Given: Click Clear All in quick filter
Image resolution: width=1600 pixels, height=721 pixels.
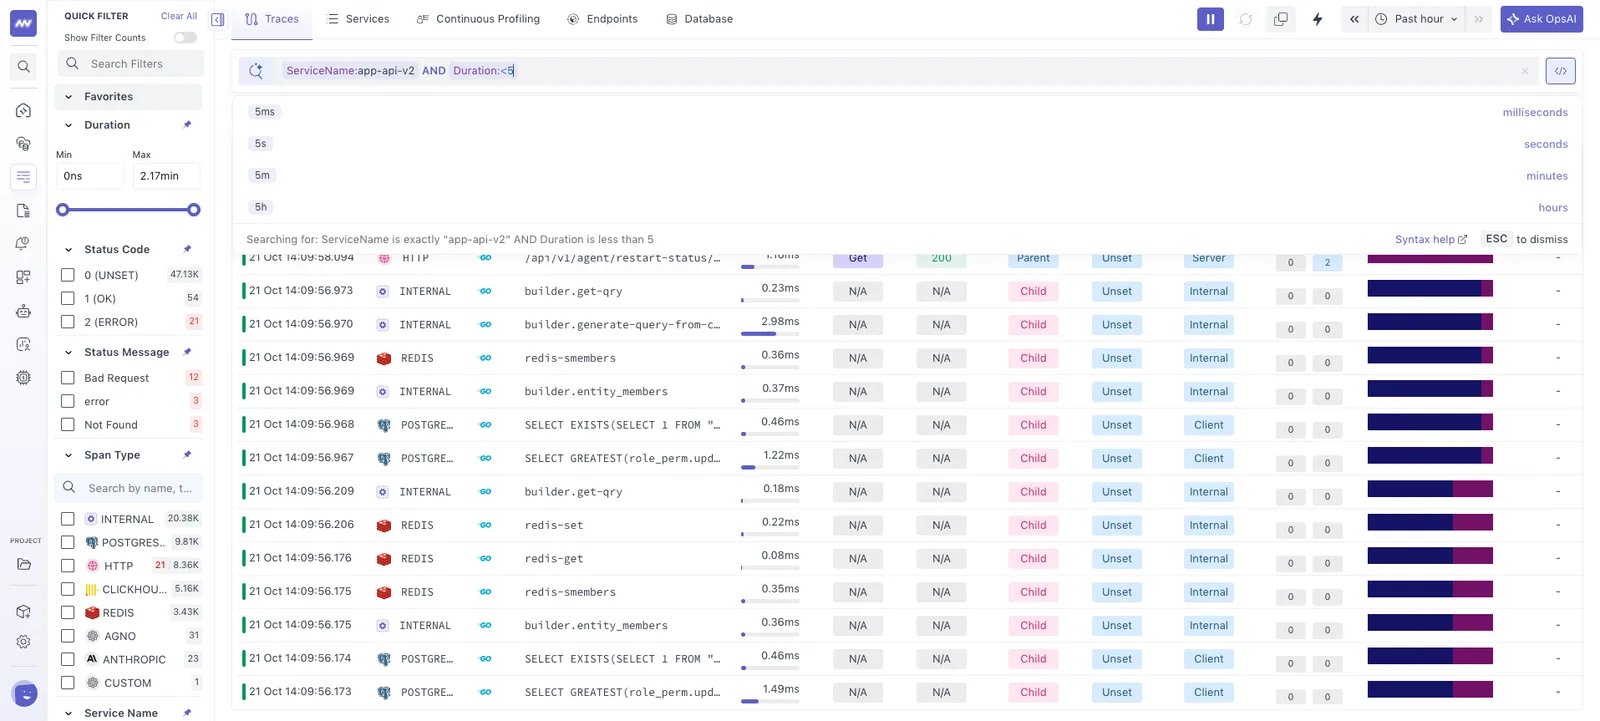Looking at the screenshot, I should coord(179,16).
